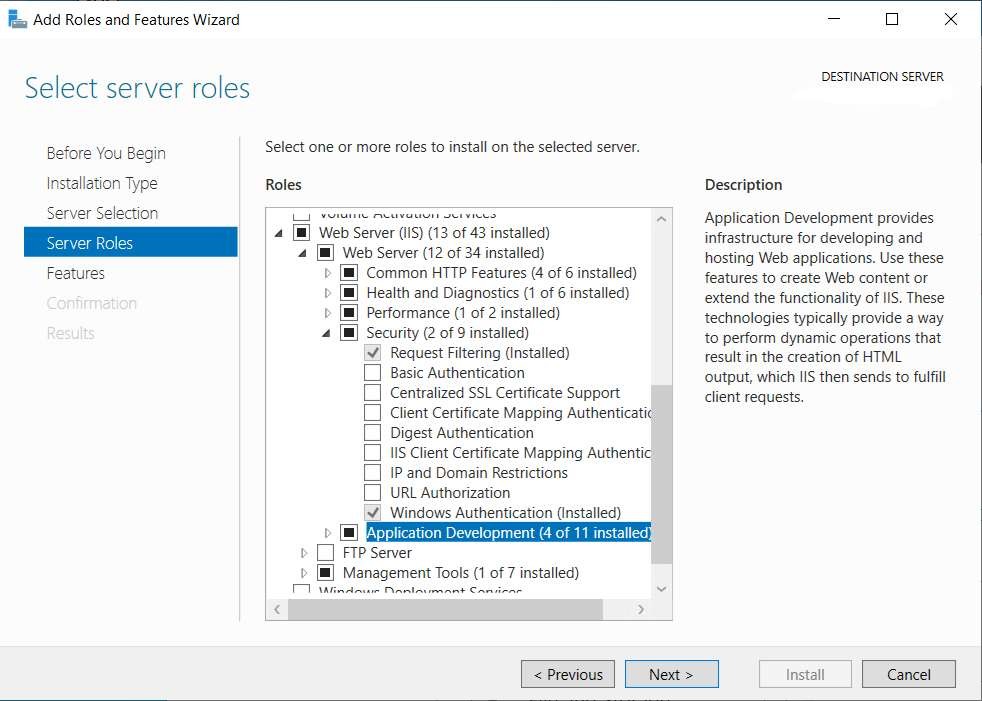Go to Before You Begin step

106,153
